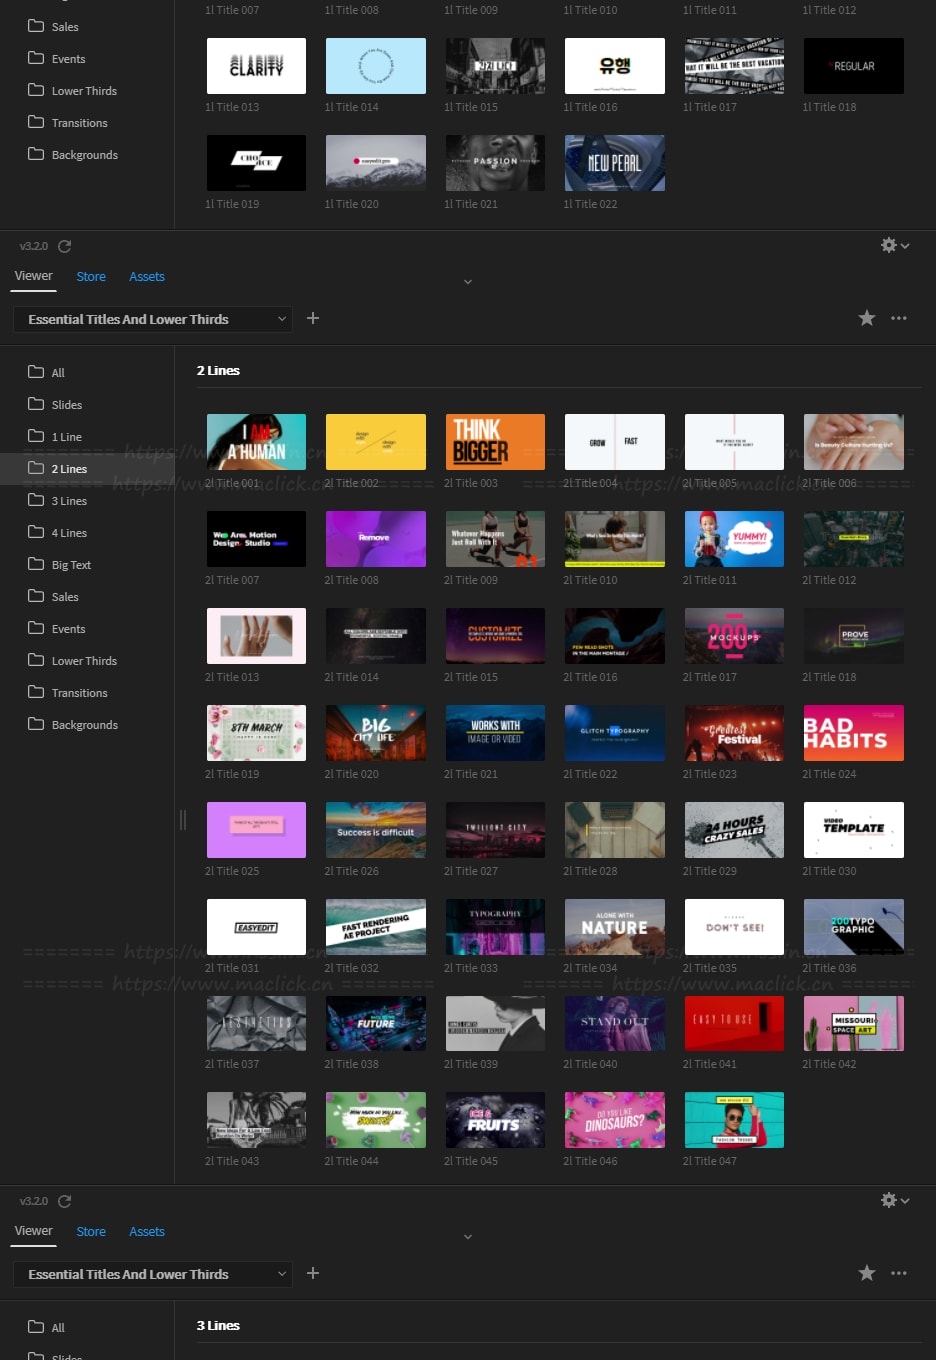Expand the gear dropdown above the 3 Lines panel
The height and width of the screenshot is (1360, 936).
(905, 1200)
